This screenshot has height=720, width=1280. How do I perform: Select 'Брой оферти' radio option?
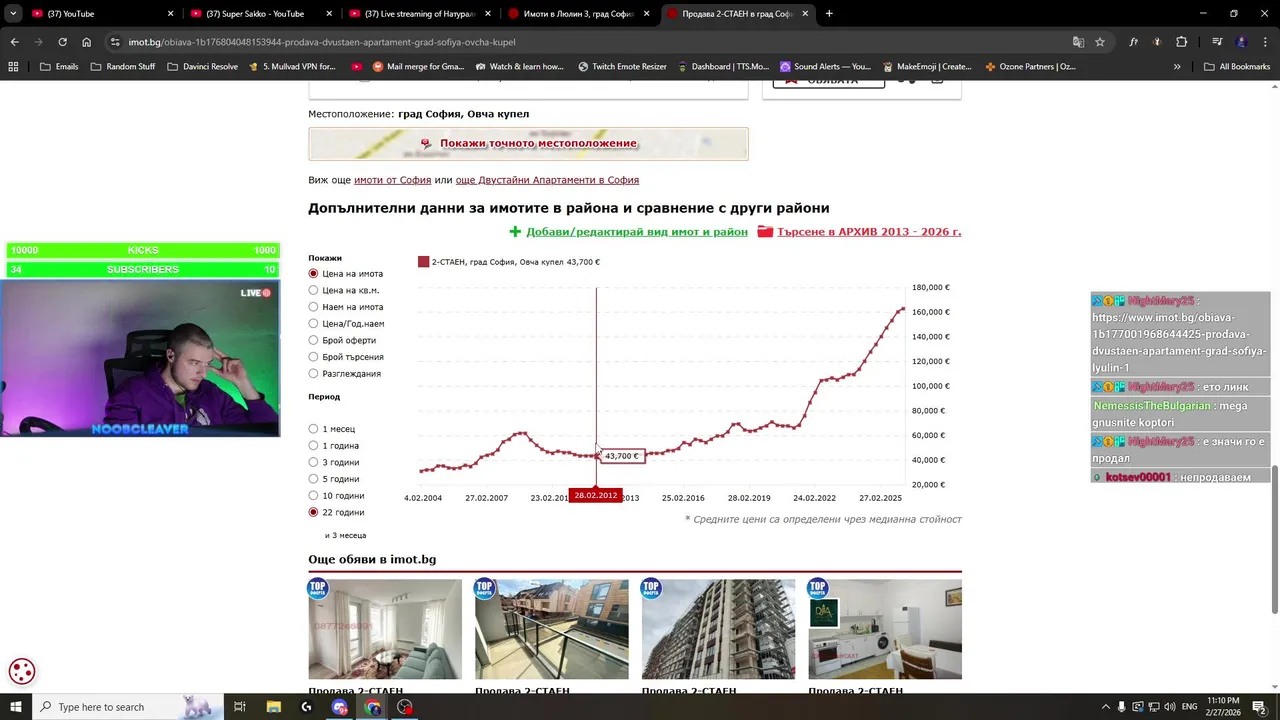[x=313, y=340]
